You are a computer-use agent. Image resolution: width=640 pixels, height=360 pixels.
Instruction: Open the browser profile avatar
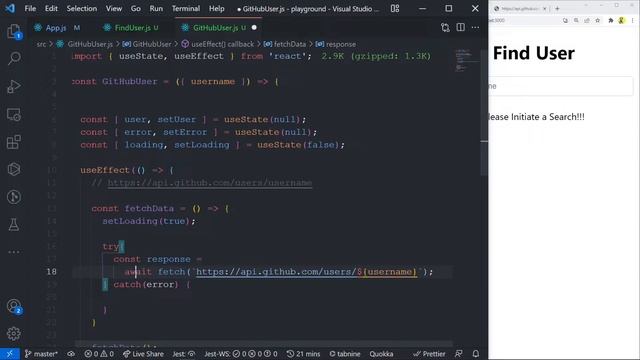point(621,20)
